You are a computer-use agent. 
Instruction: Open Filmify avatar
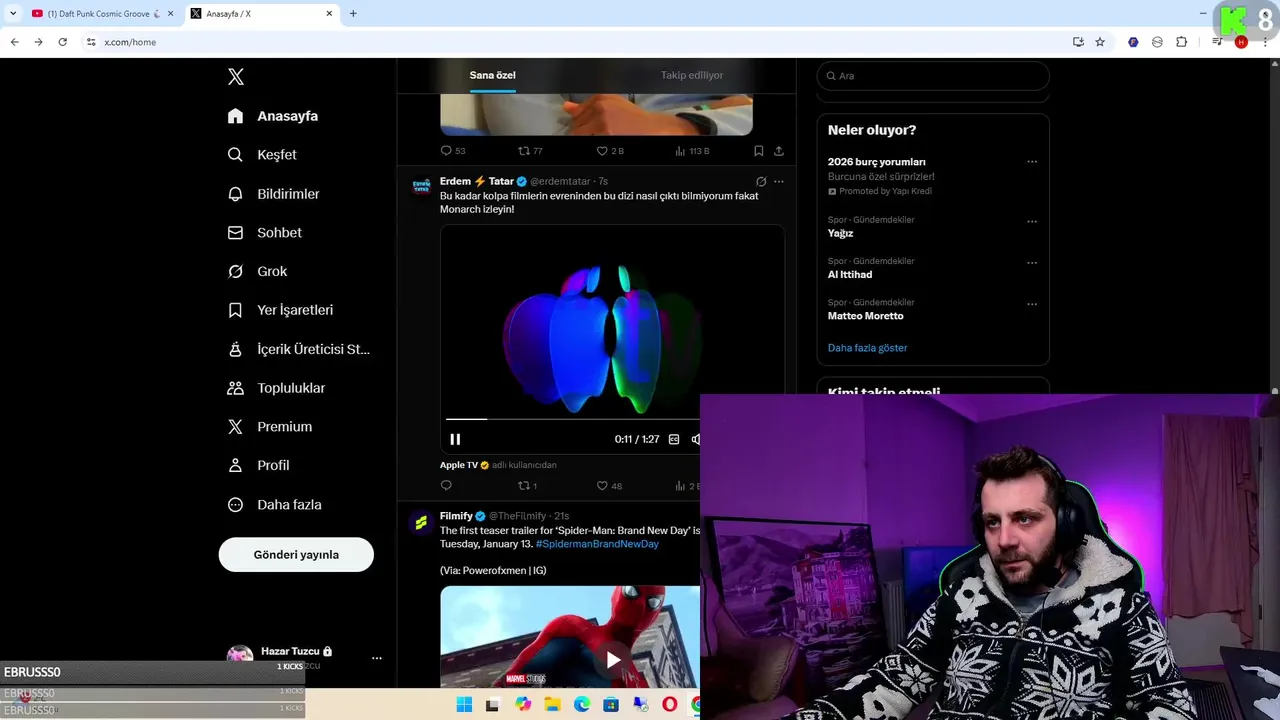(x=421, y=522)
